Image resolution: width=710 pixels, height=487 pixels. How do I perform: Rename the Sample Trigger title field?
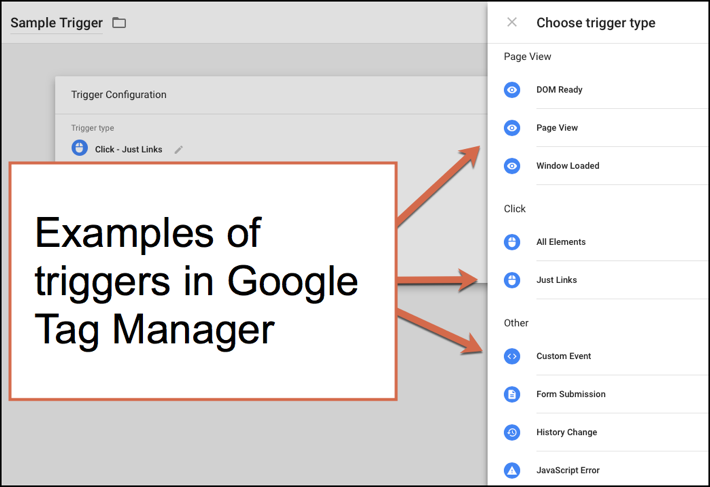tap(57, 23)
